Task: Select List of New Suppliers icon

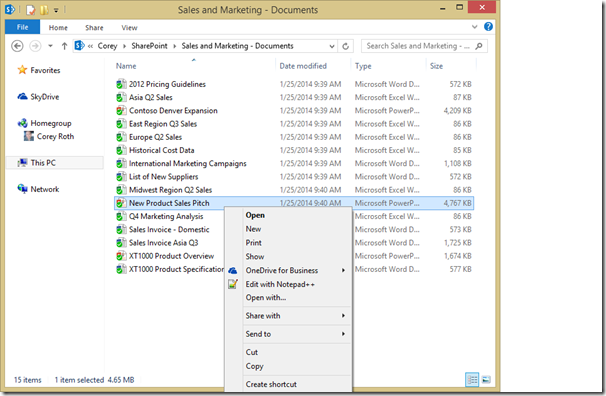Action: (121, 177)
